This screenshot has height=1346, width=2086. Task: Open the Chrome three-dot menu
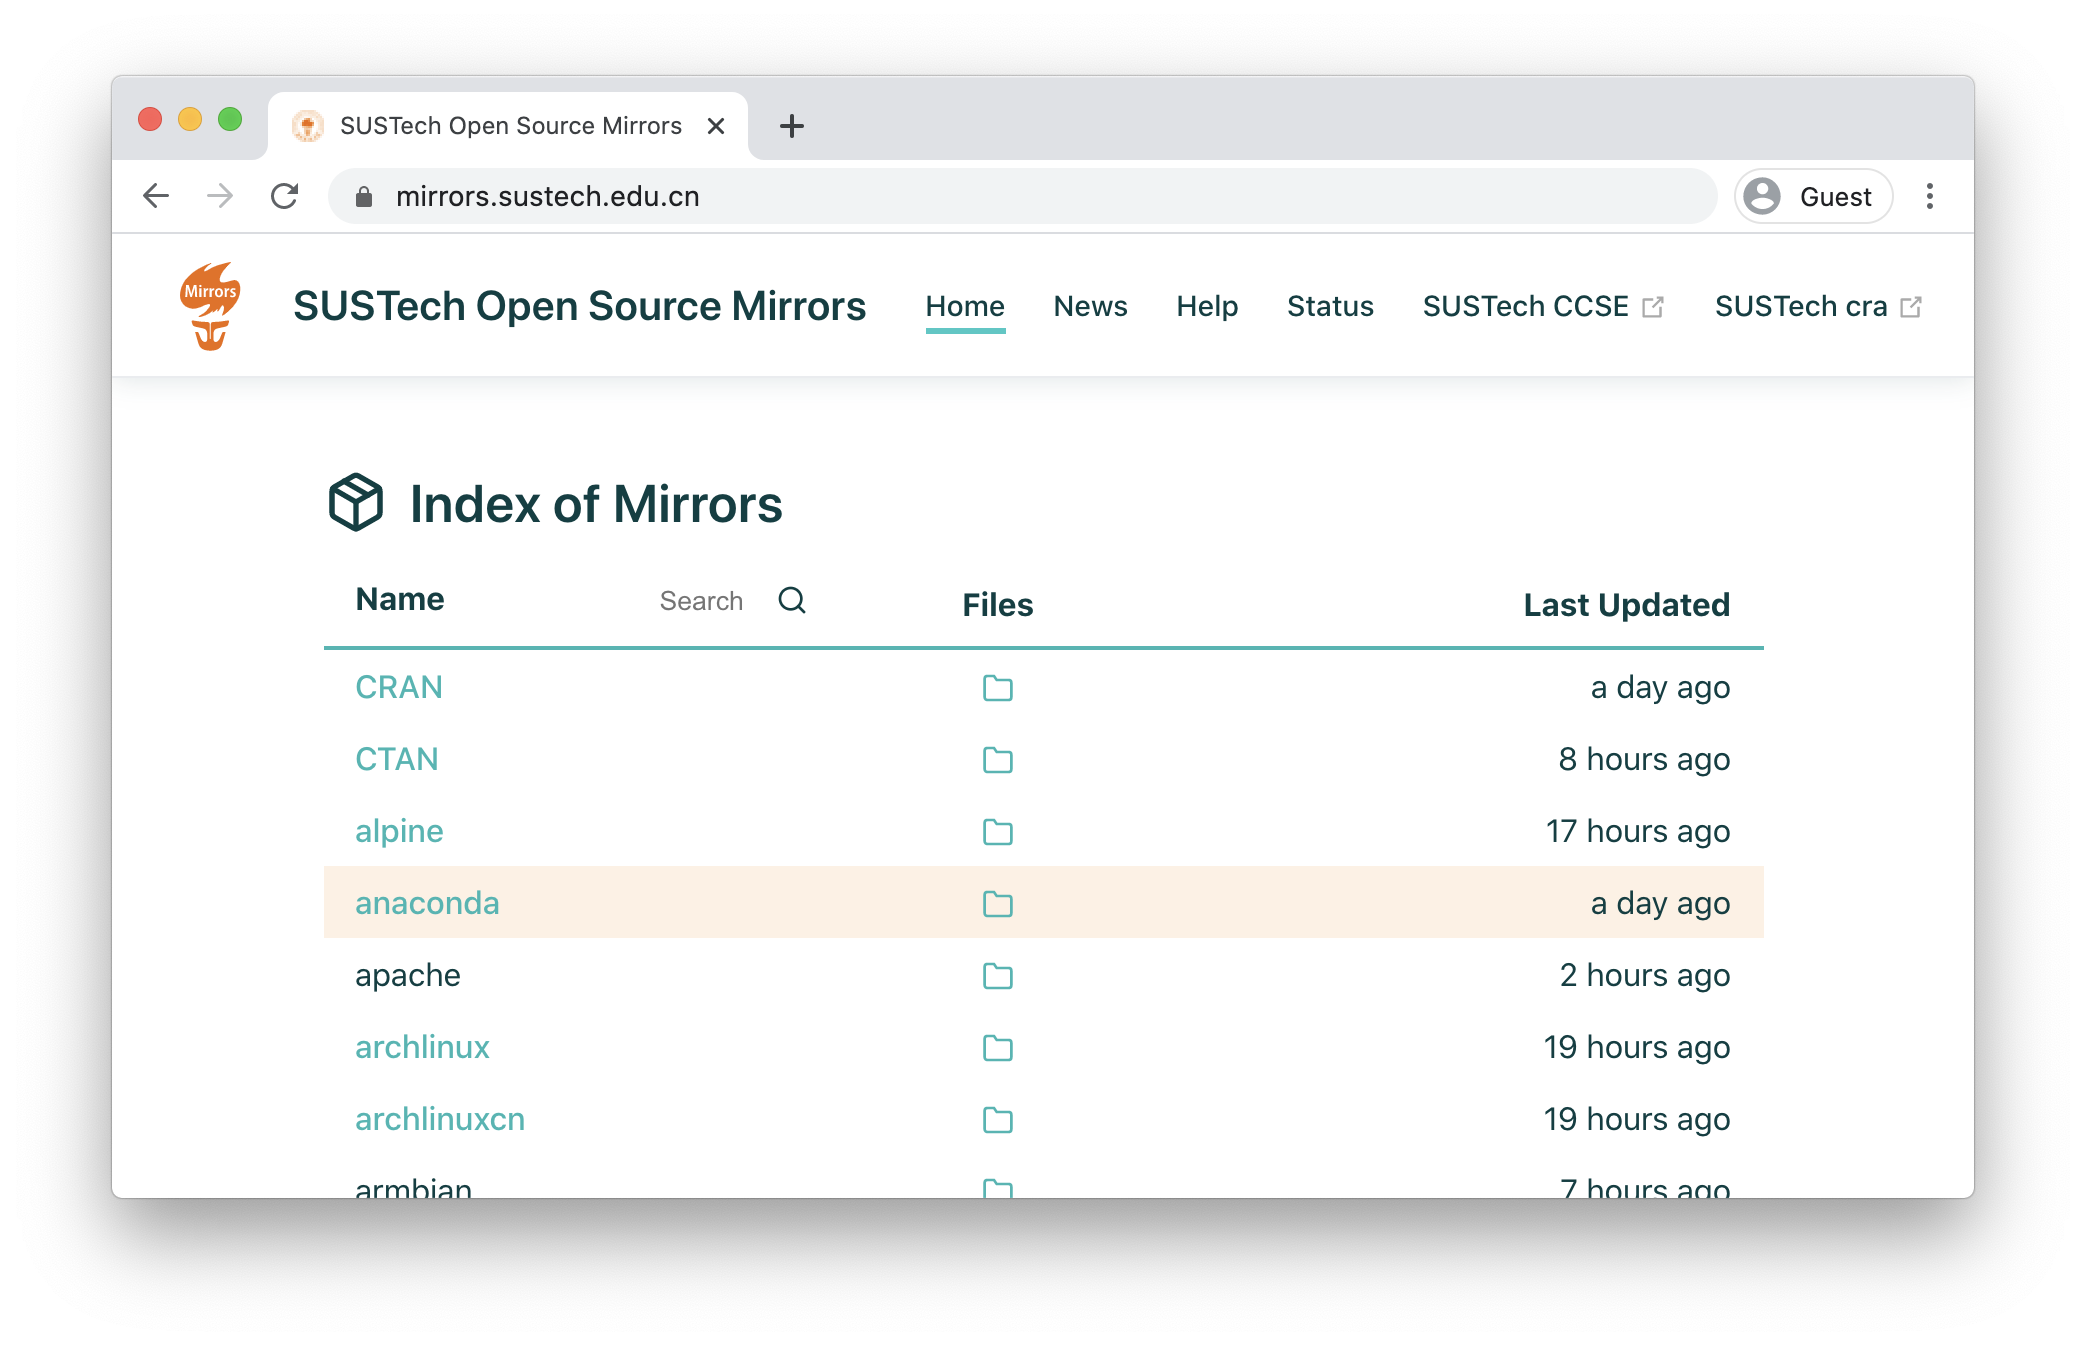[1929, 196]
